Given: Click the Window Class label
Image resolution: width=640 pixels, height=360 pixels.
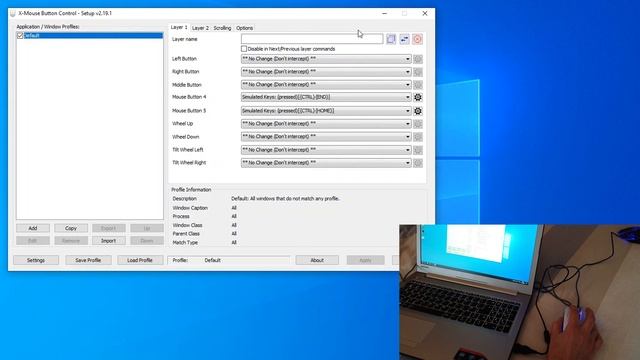Looking at the screenshot, I should (x=187, y=225).
